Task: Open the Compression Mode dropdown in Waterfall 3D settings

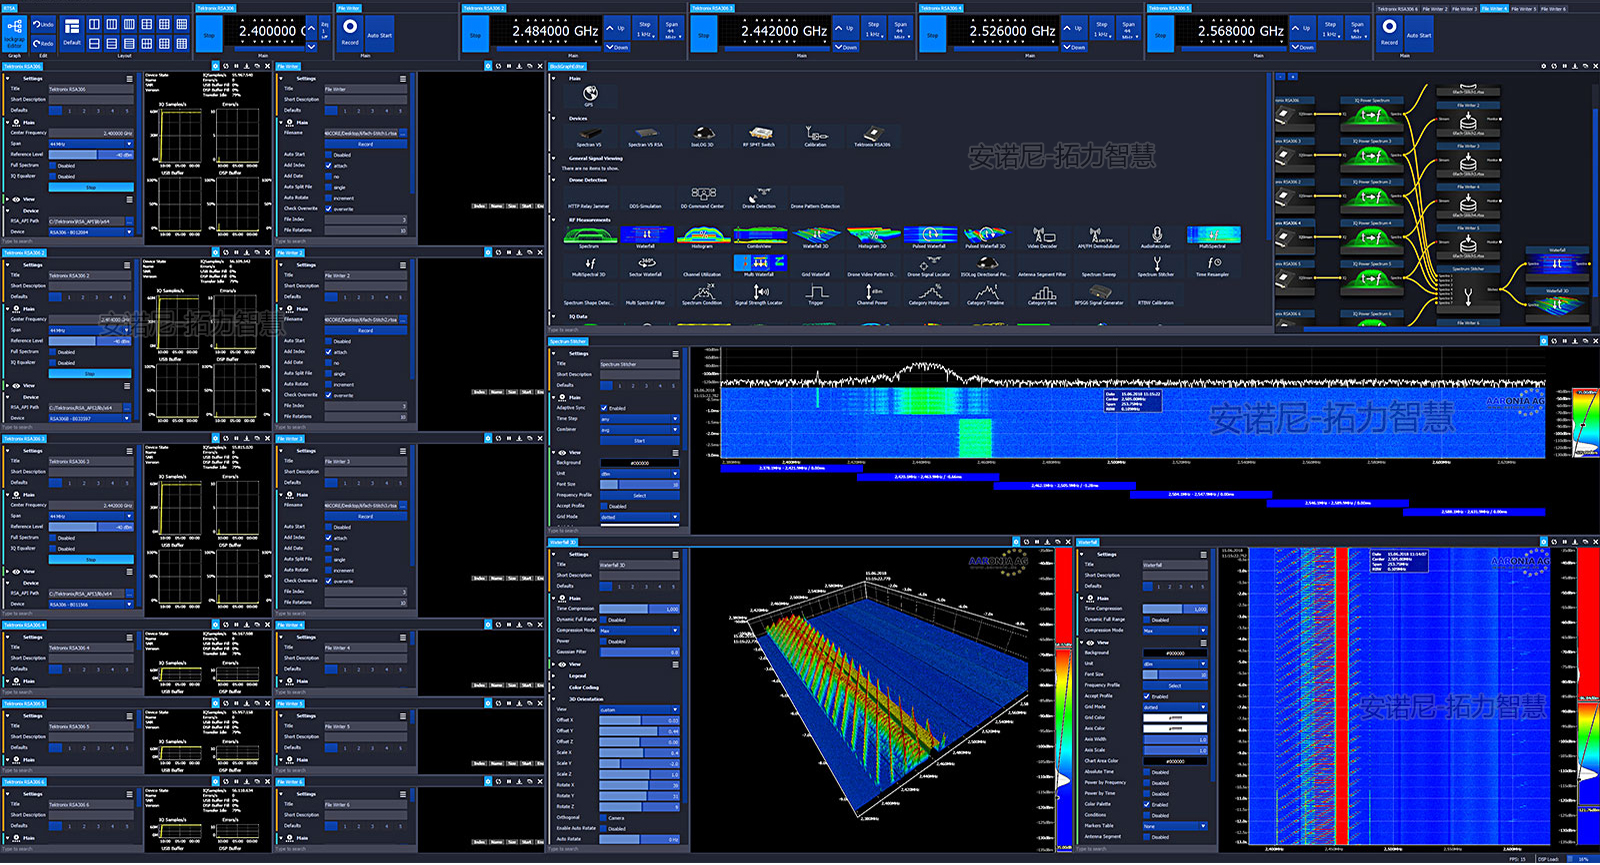Action: pyautogui.click(x=639, y=630)
